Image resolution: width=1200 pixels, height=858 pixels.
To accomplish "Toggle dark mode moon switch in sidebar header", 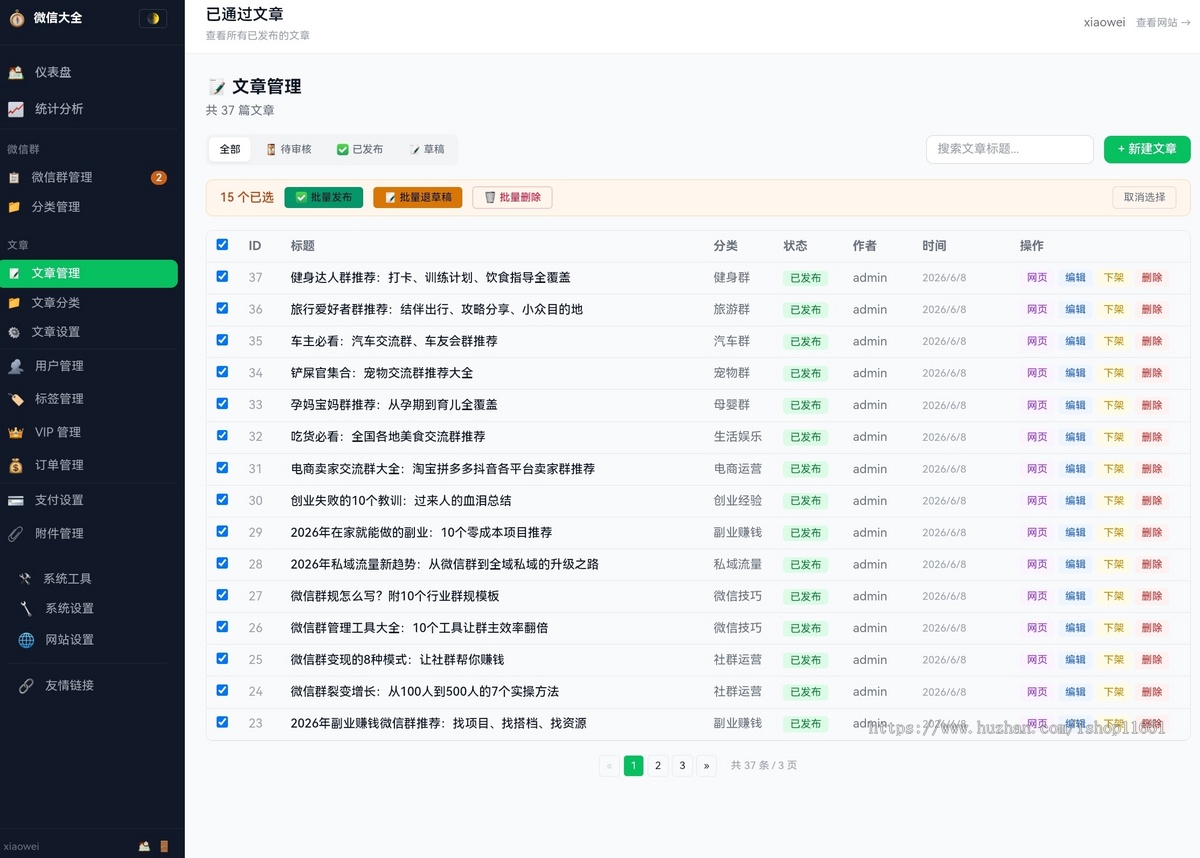I will pos(153,18).
